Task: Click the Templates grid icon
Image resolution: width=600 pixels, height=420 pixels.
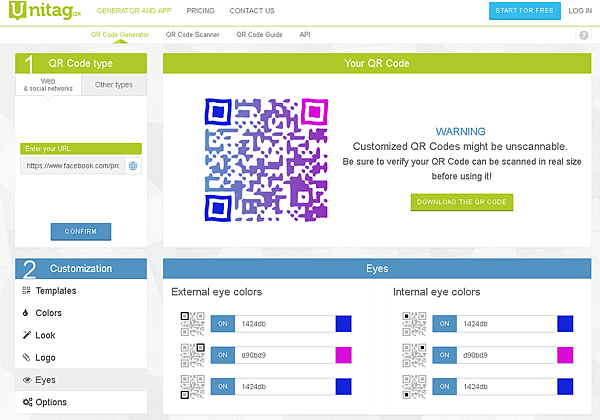Action: [x=26, y=291]
